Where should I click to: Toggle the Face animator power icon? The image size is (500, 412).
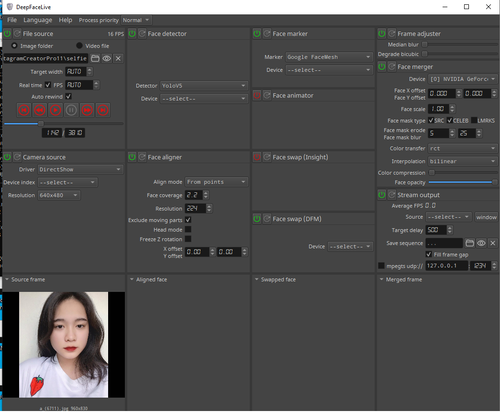[257, 96]
